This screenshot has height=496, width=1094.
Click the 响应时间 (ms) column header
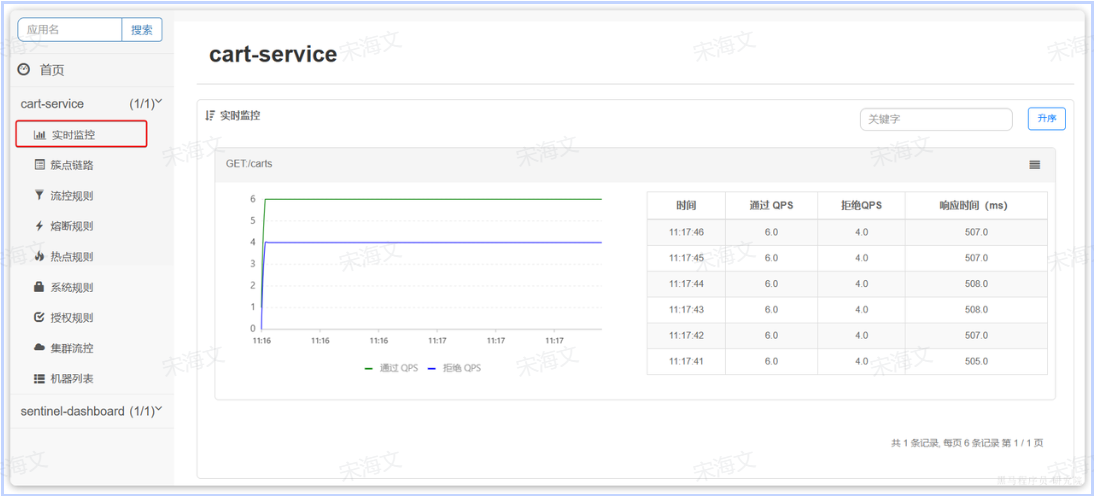[976, 206]
